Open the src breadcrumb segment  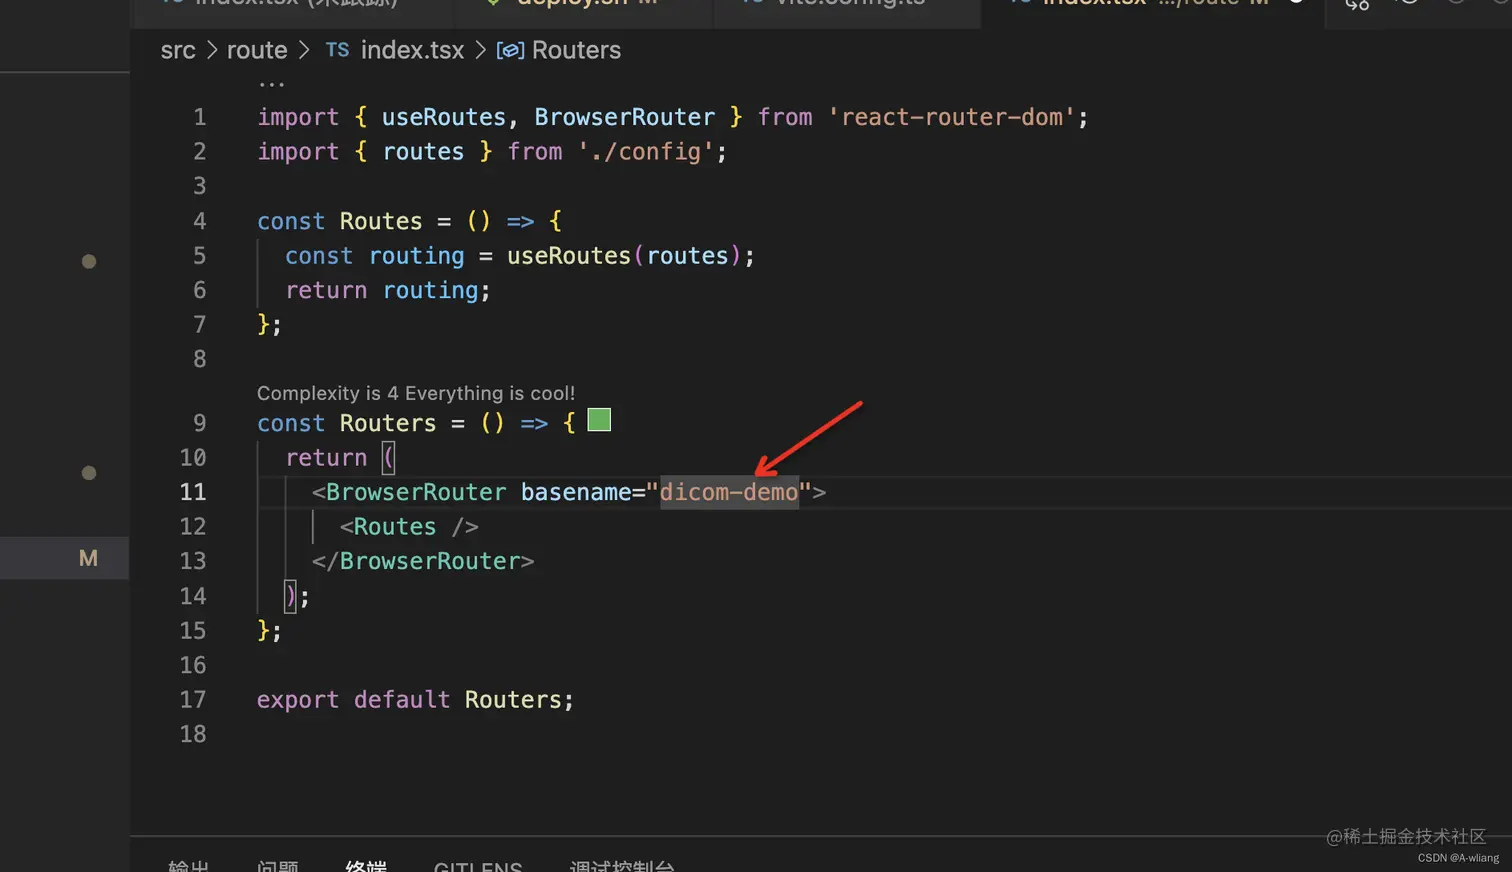click(178, 50)
